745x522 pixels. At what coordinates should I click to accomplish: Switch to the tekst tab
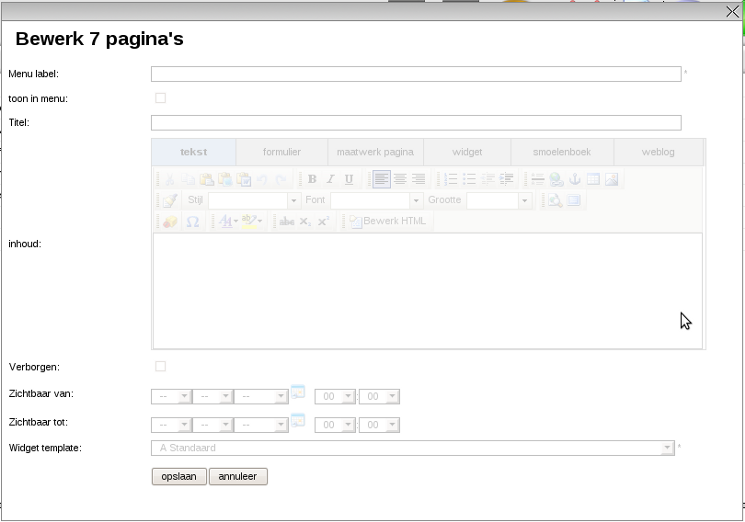point(193,152)
